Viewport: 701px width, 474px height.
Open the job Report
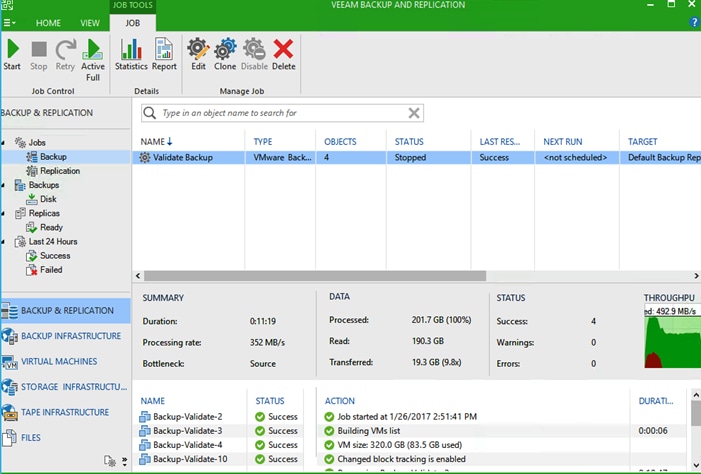pyautogui.click(x=164, y=55)
